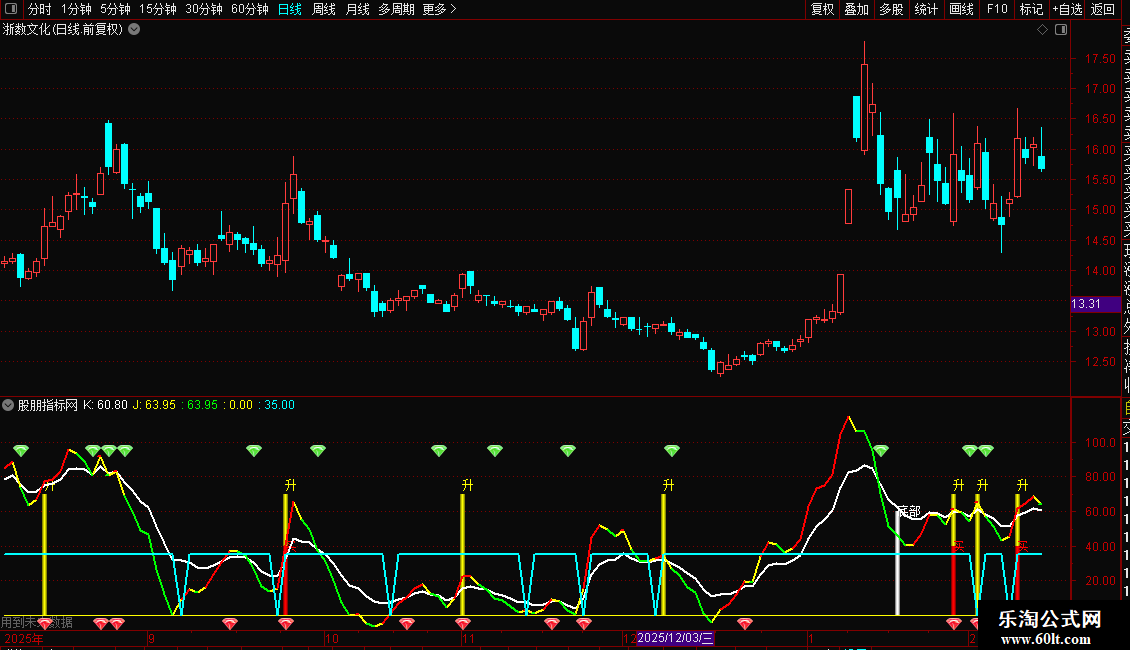Viewport: 1130px width, 650px height.
Task: Click the first green diamond sell marker
Action: (x=21, y=450)
